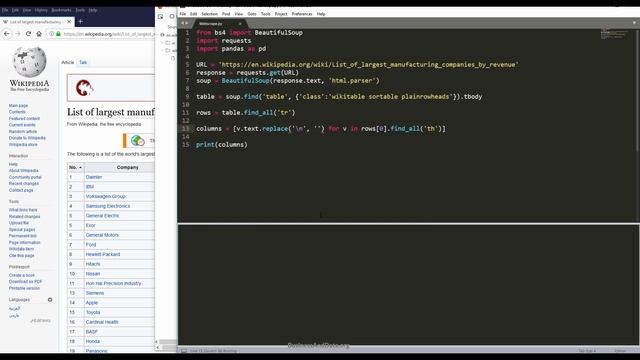Open Sublime Text Help menu
The width and height of the screenshot is (640, 360).
click(x=321, y=14)
